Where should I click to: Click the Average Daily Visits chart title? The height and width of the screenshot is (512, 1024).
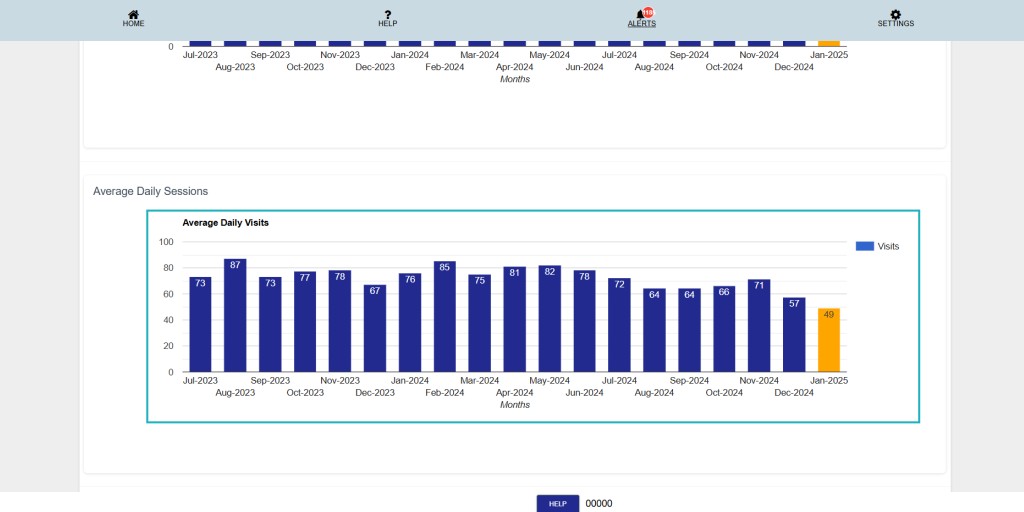click(225, 223)
